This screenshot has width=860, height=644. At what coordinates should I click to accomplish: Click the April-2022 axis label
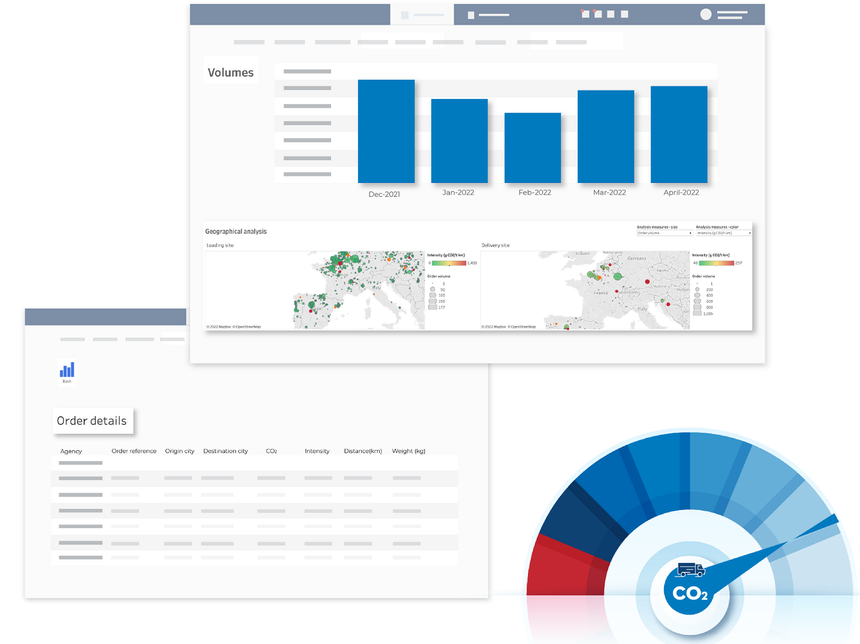point(681,193)
